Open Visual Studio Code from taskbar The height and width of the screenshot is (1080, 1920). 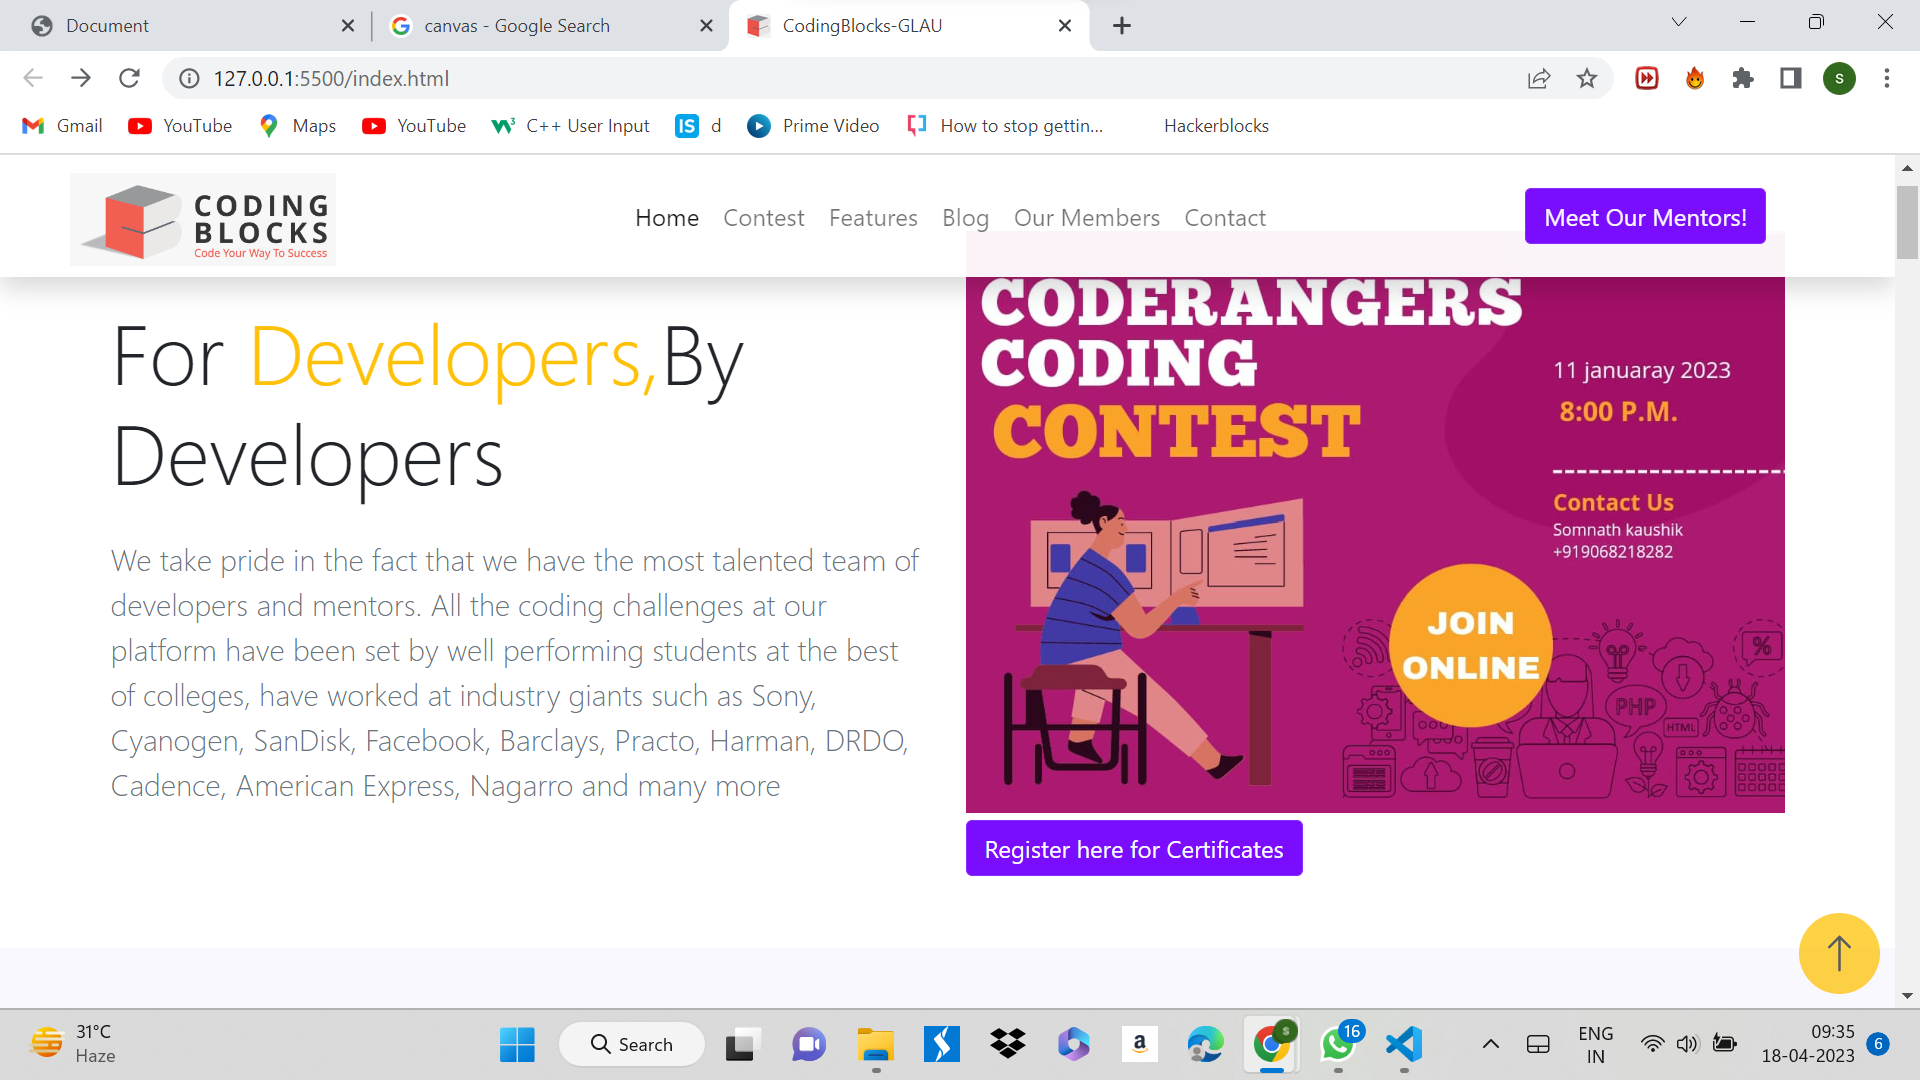(1404, 1044)
